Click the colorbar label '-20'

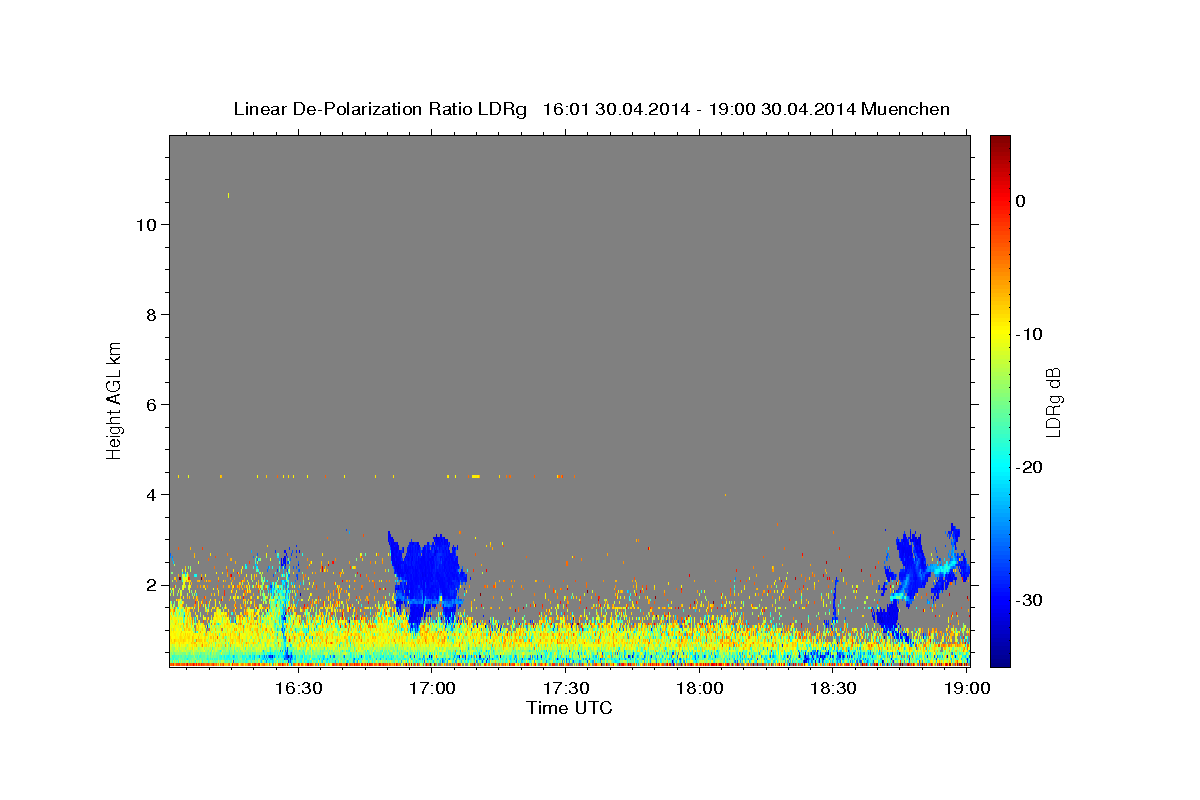click(1030, 467)
